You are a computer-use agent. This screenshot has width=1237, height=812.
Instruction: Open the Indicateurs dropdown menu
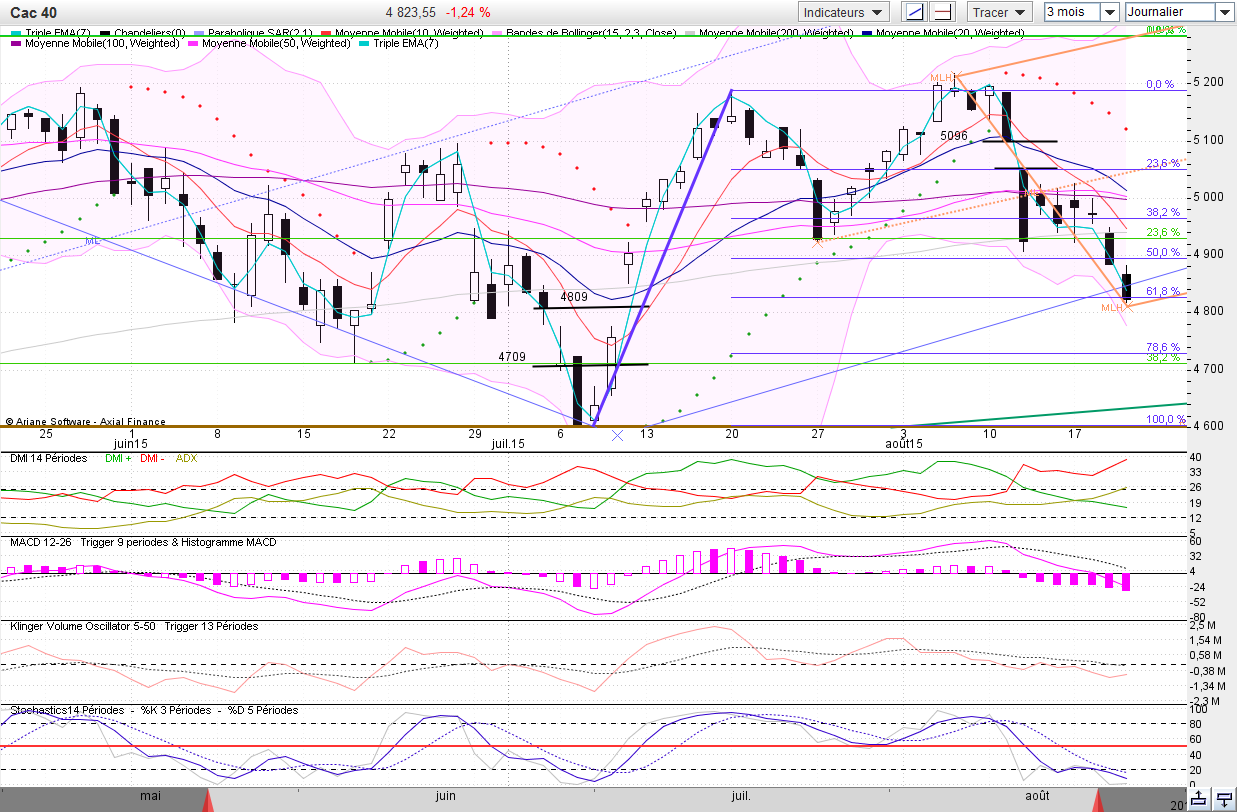[x=844, y=12]
